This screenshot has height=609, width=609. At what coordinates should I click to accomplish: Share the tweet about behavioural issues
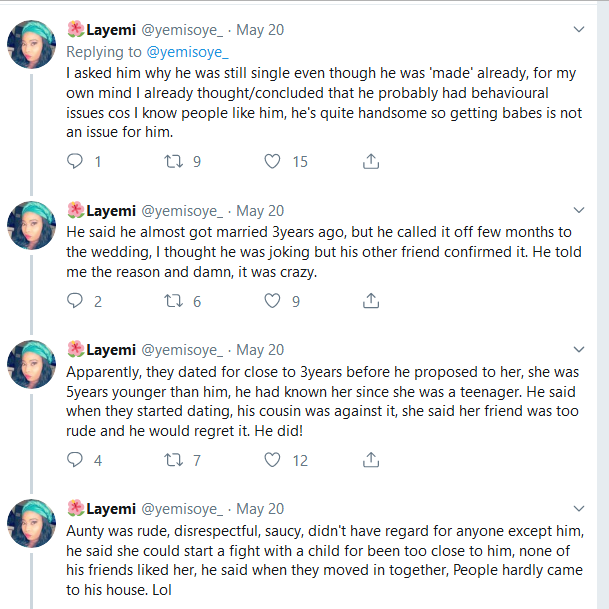[x=371, y=161]
